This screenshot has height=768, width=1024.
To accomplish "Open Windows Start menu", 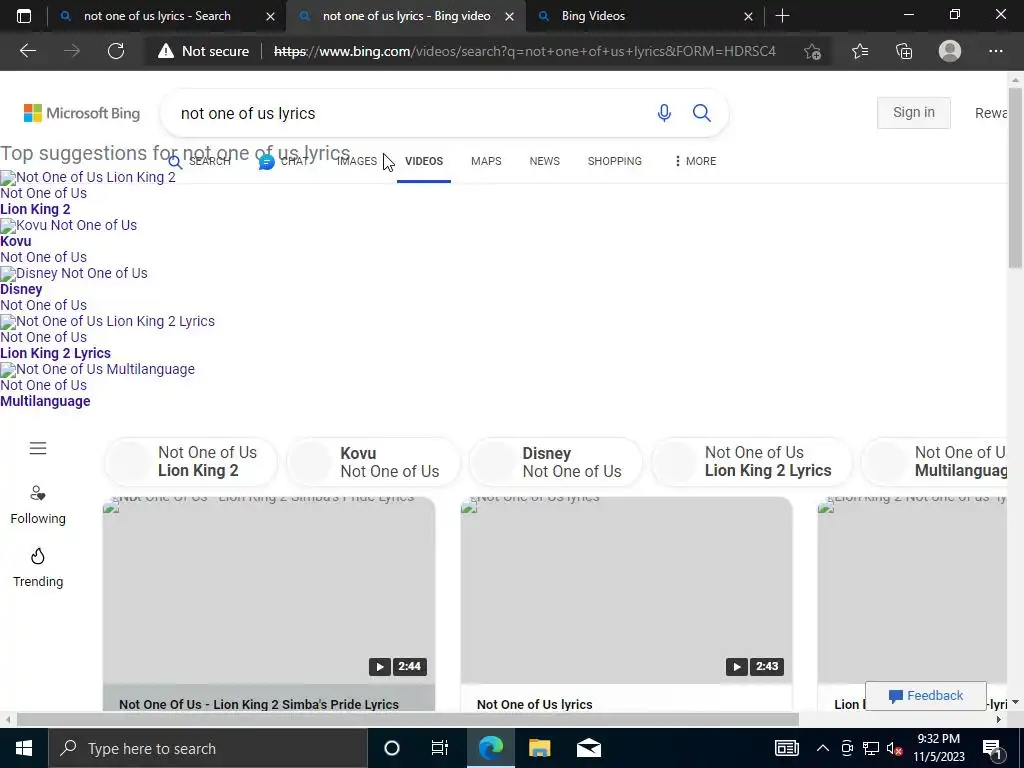I will (x=24, y=748).
